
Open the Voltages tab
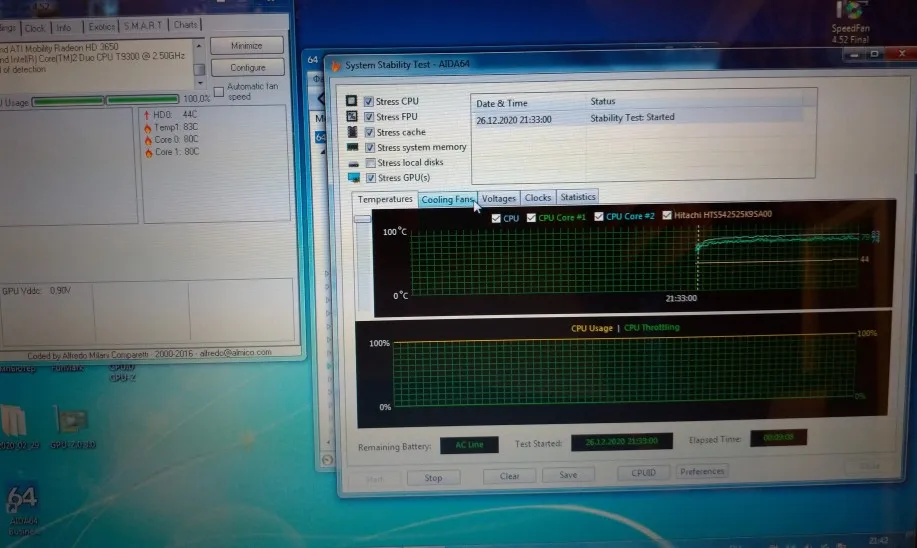(x=499, y=199)
